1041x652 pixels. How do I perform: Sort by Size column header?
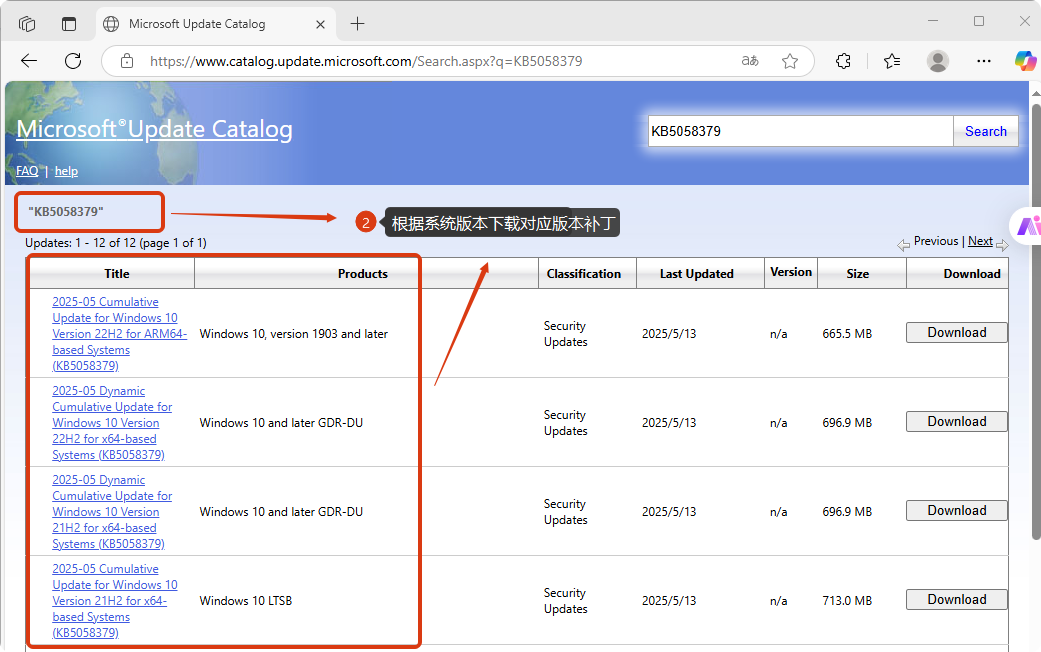point(857,274)
